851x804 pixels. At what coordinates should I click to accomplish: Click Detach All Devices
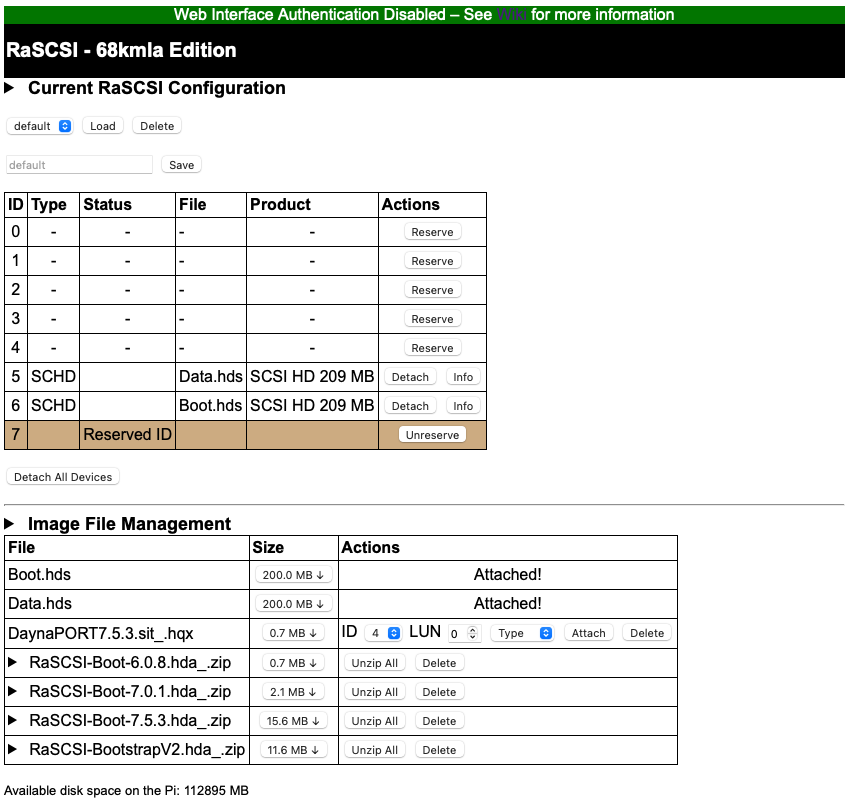[63, 477]
